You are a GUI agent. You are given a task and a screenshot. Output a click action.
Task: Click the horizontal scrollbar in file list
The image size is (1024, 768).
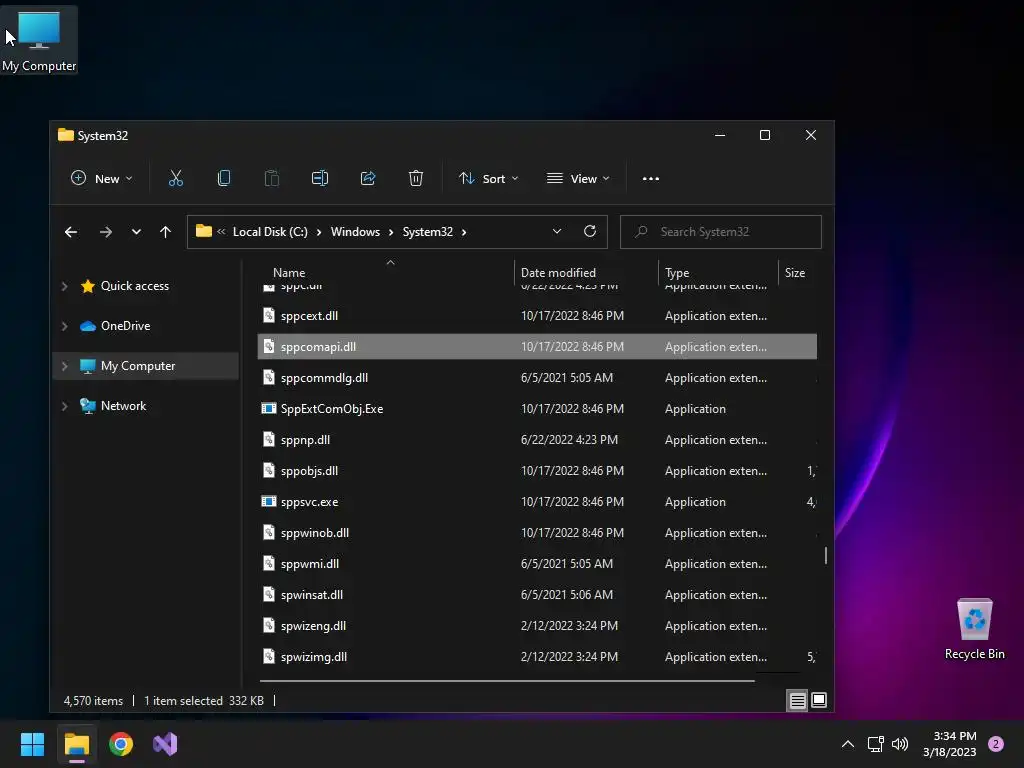507,680
